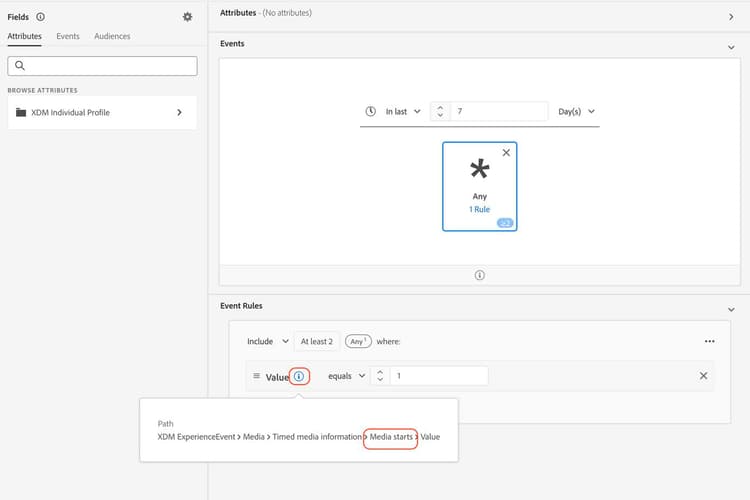
Task: Open the Include dropdown
Action: click(268, 342)
